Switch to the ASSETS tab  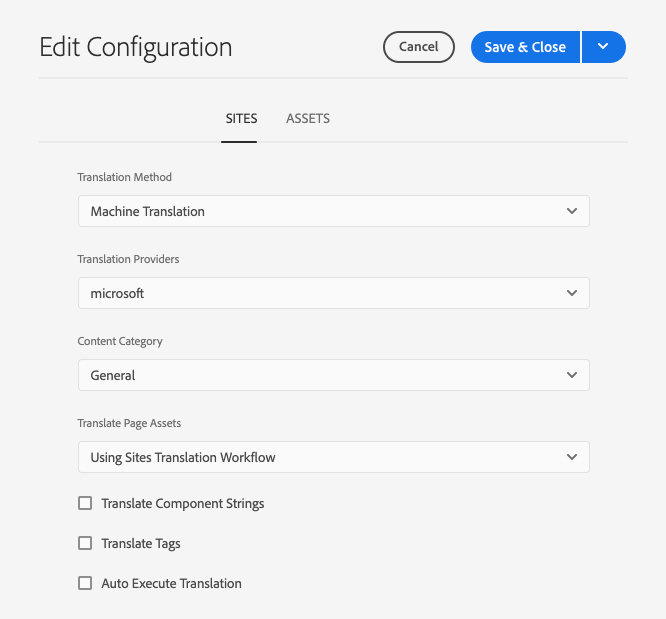tap(308, 118)
